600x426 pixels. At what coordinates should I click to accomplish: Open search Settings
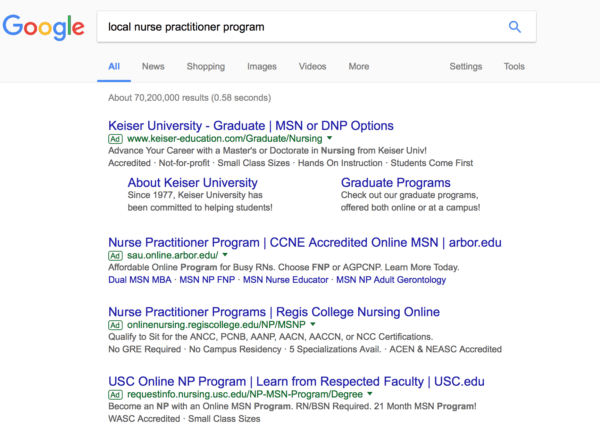[466, 67]
